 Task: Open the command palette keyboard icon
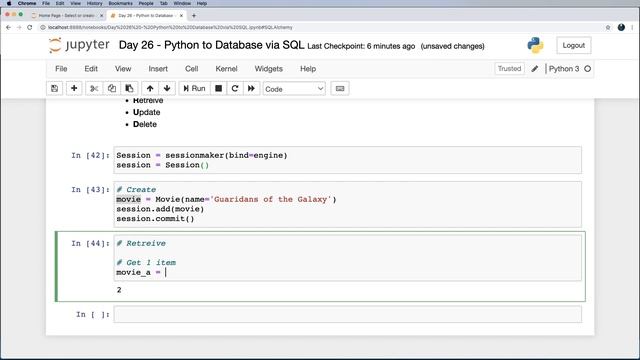(340, 89)
